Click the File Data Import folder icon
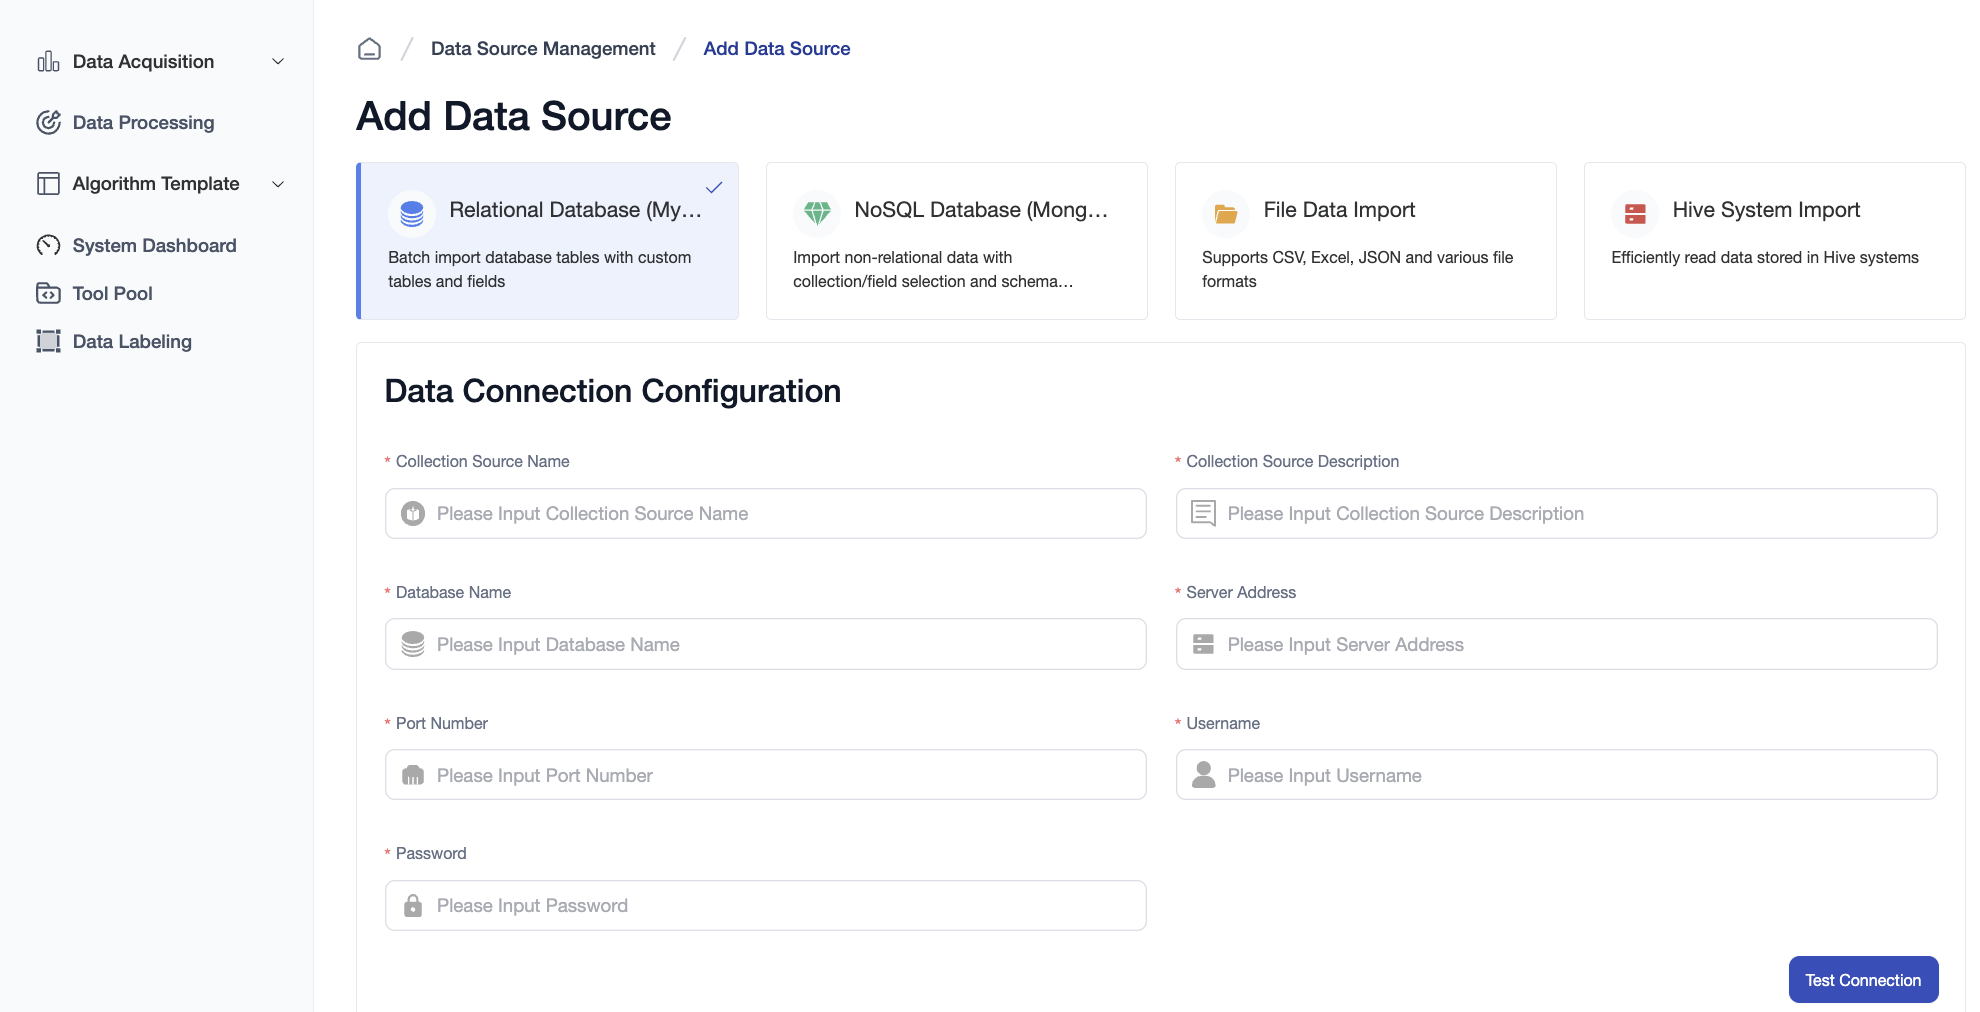This screenshot has height=1012, width=1980. tap(1226, 213)
